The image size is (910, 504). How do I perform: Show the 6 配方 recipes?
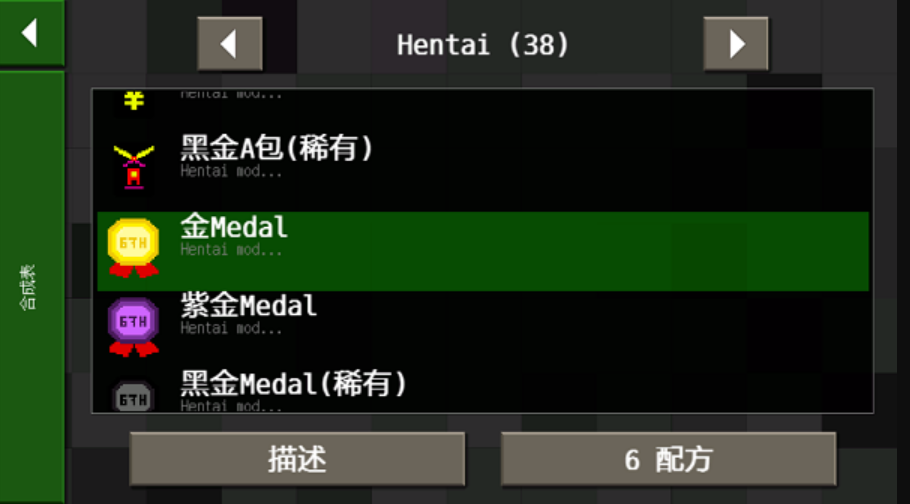click(669, 459)
